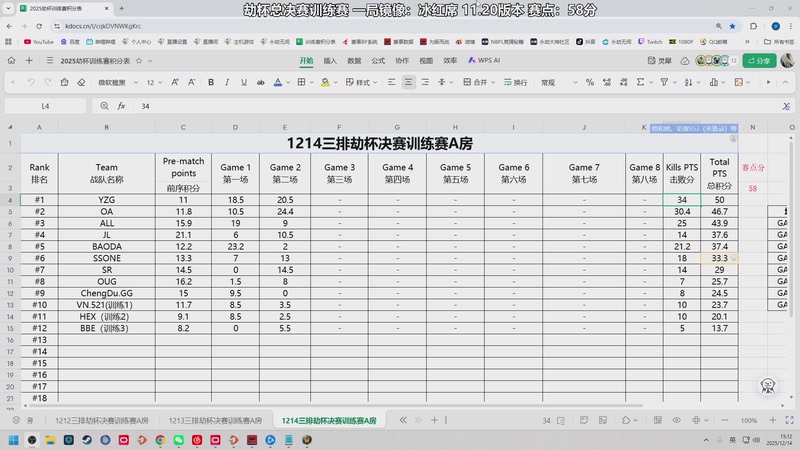This screenshot has height=450, width=800.
Task: Switch to the 公式 tab
Action: (378, 60)
